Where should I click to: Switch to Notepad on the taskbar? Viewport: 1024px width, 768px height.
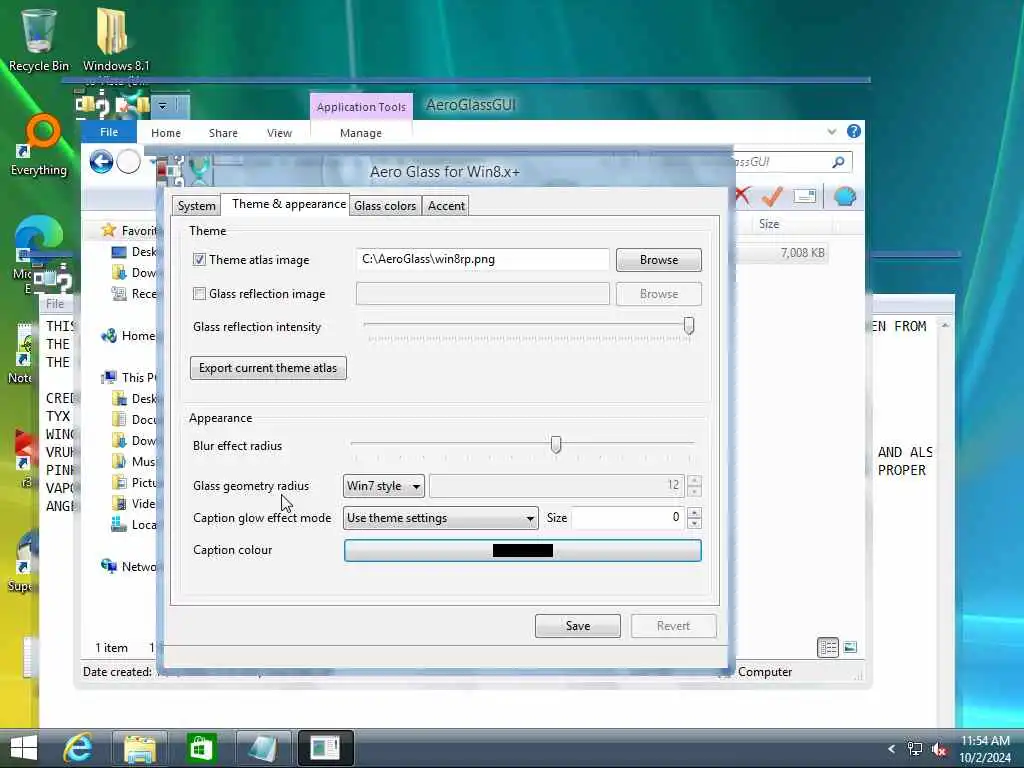pos(263,748)
